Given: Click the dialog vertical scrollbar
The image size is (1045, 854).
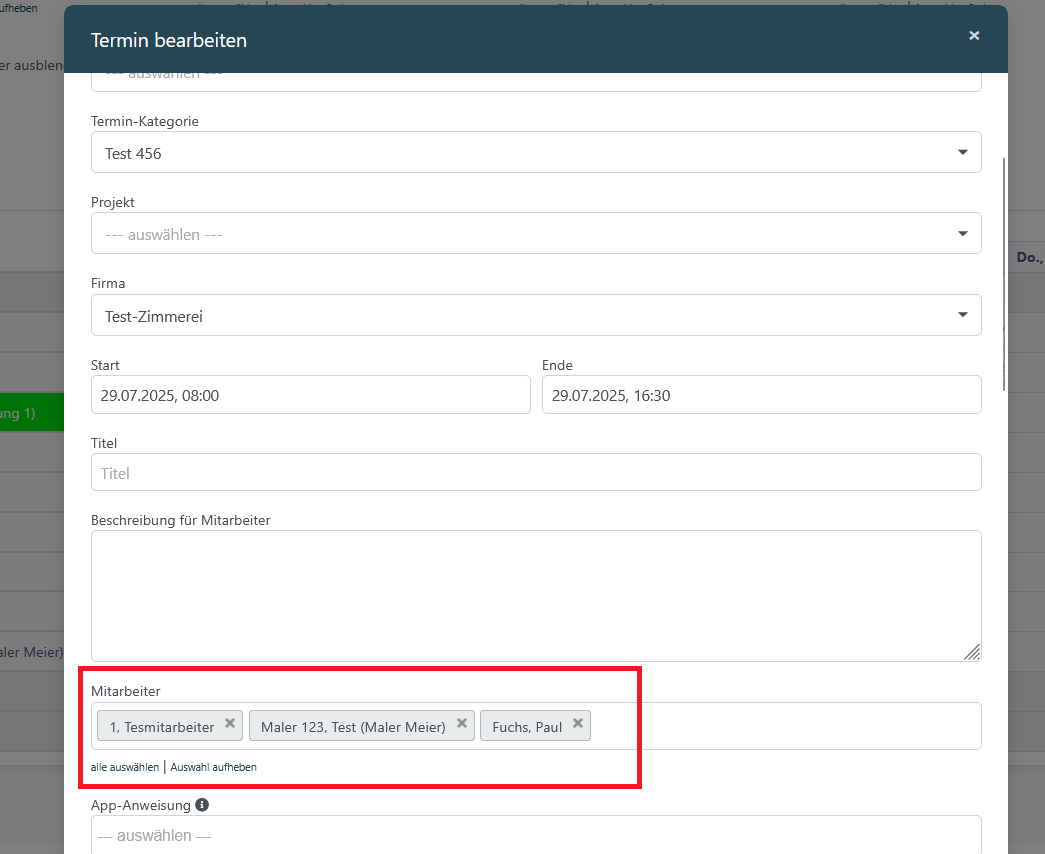Looking at the screenshot, I should (1004, 275).
